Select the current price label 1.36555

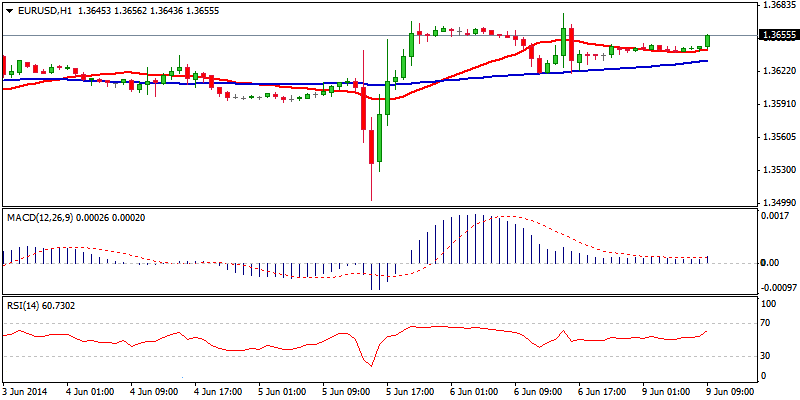point(778,35)
